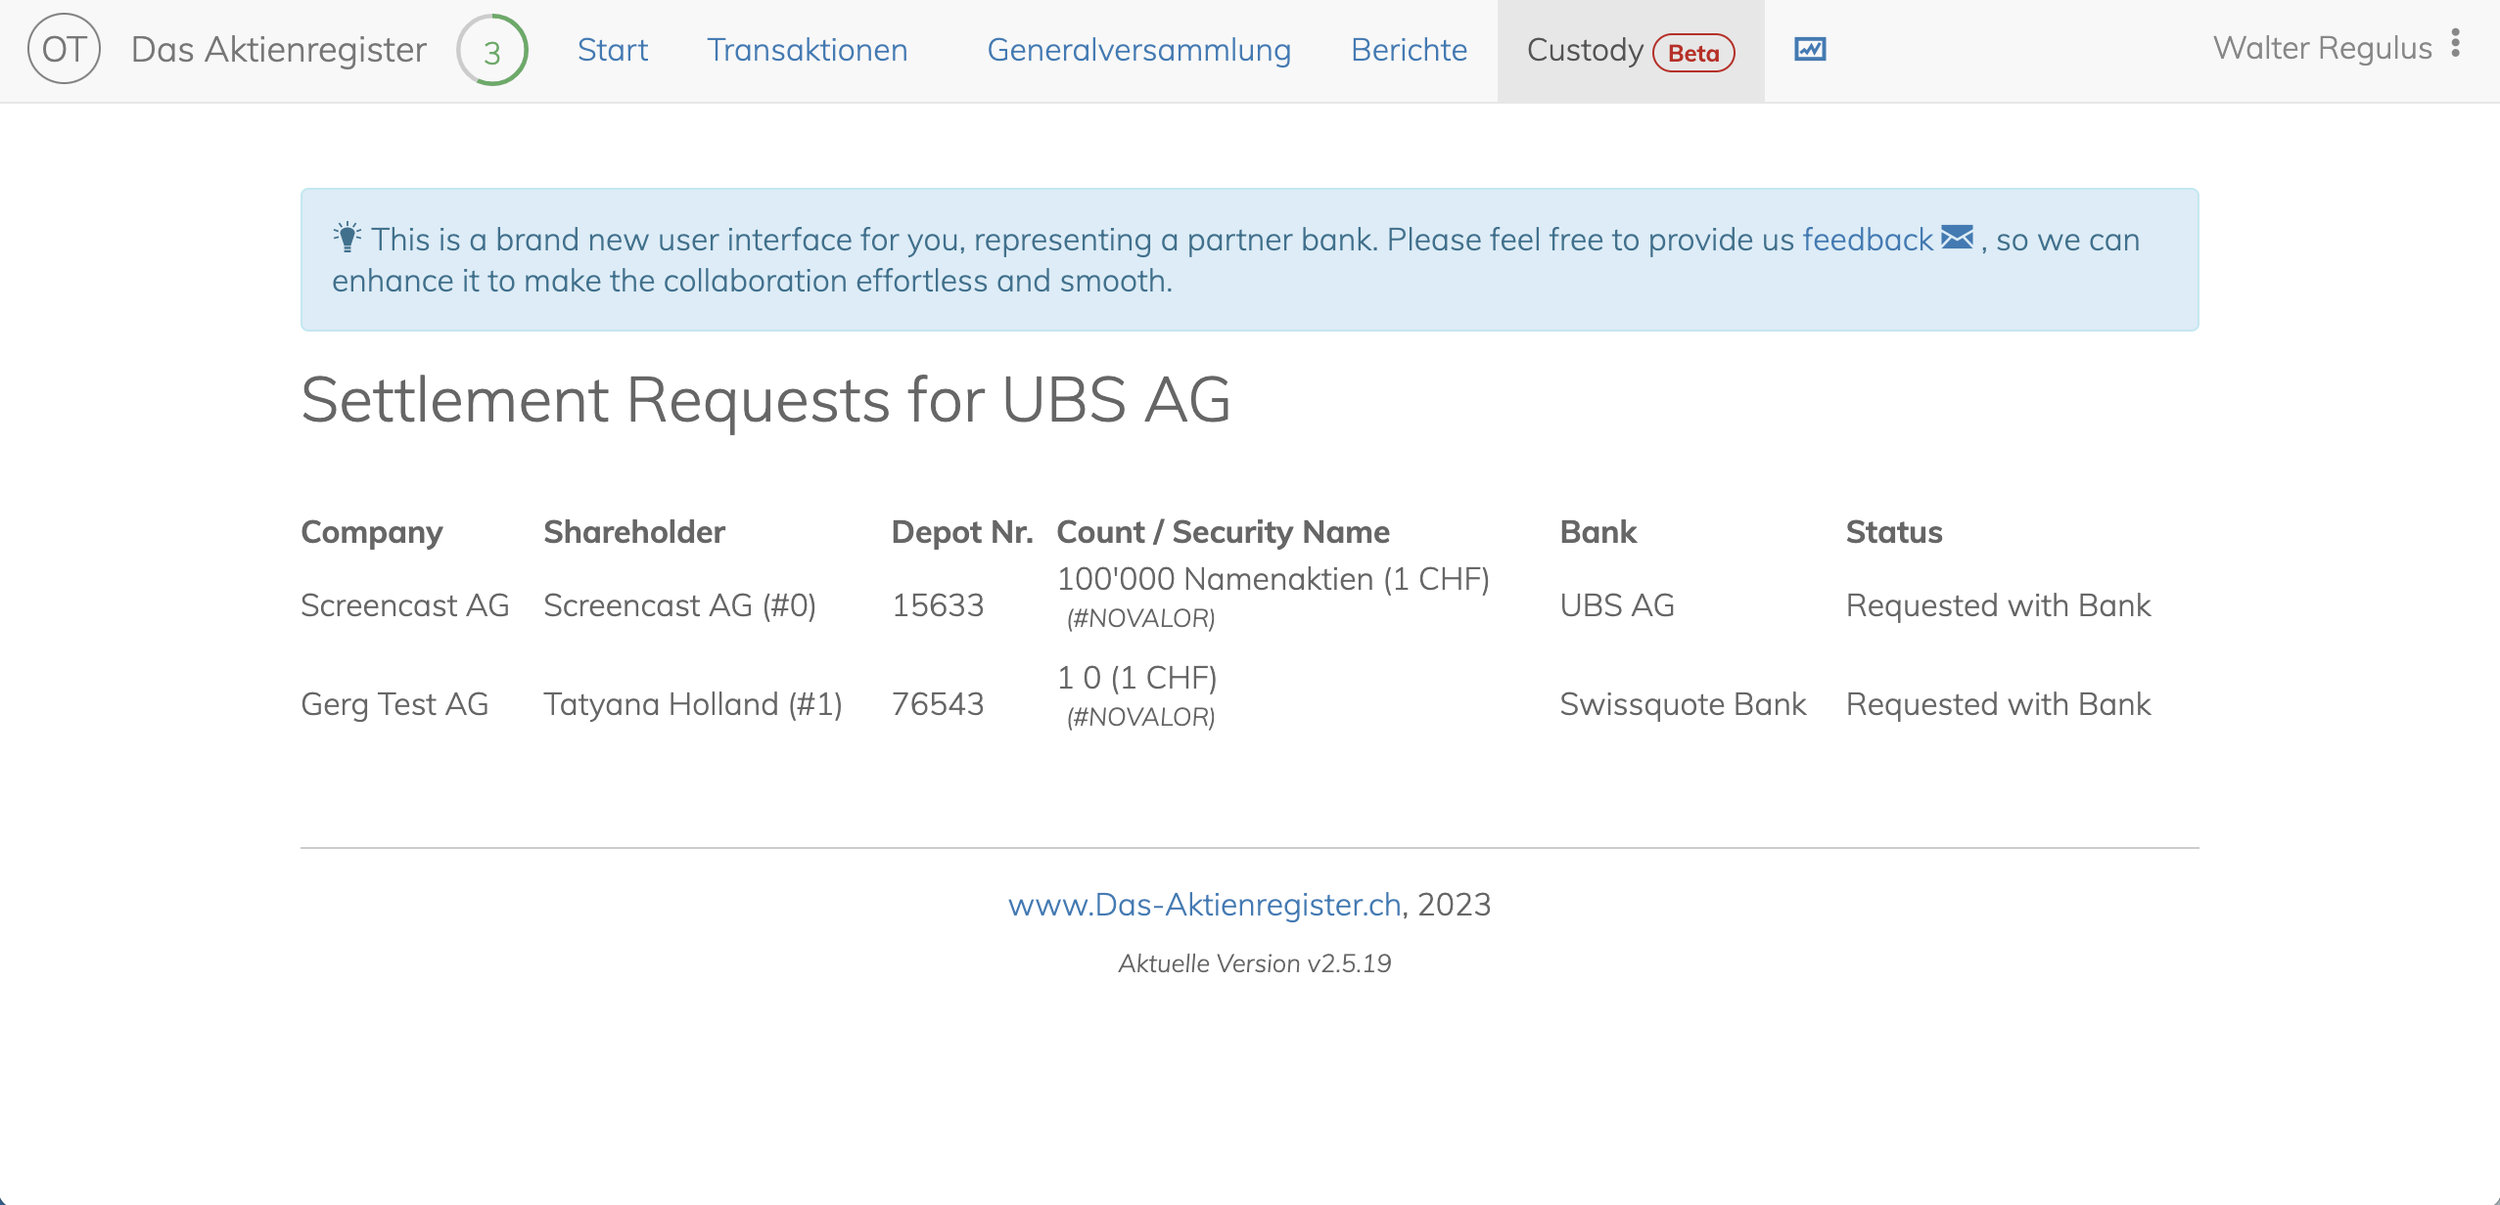The image size is (2500, 1205).
Task: Click the Status column header
Action: (1893, 532)
